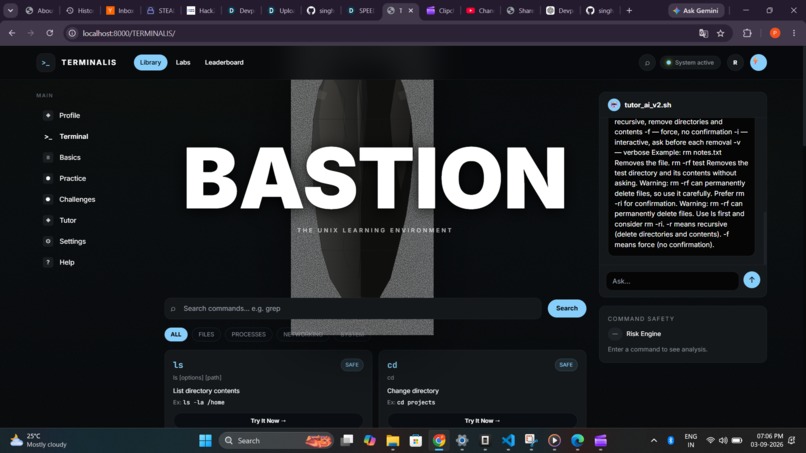Open Challenges in the sidebar
Screen dimensions: 806x453
(x=77, y=199)
